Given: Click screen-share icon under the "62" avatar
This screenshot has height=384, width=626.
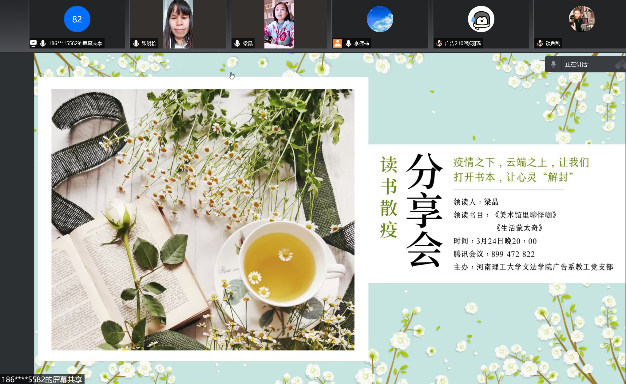Looking at the screenshot, I should 34,43.
